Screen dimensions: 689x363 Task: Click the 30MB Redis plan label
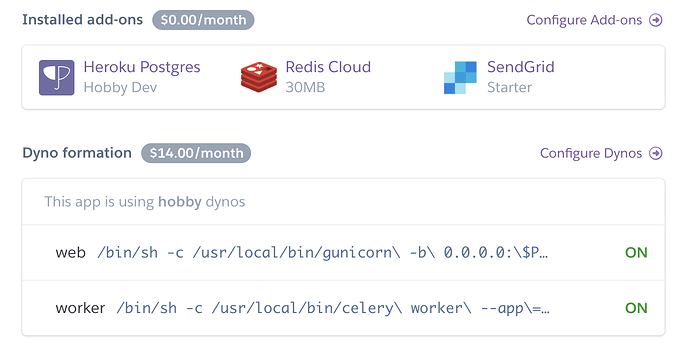tap(305, 87)
